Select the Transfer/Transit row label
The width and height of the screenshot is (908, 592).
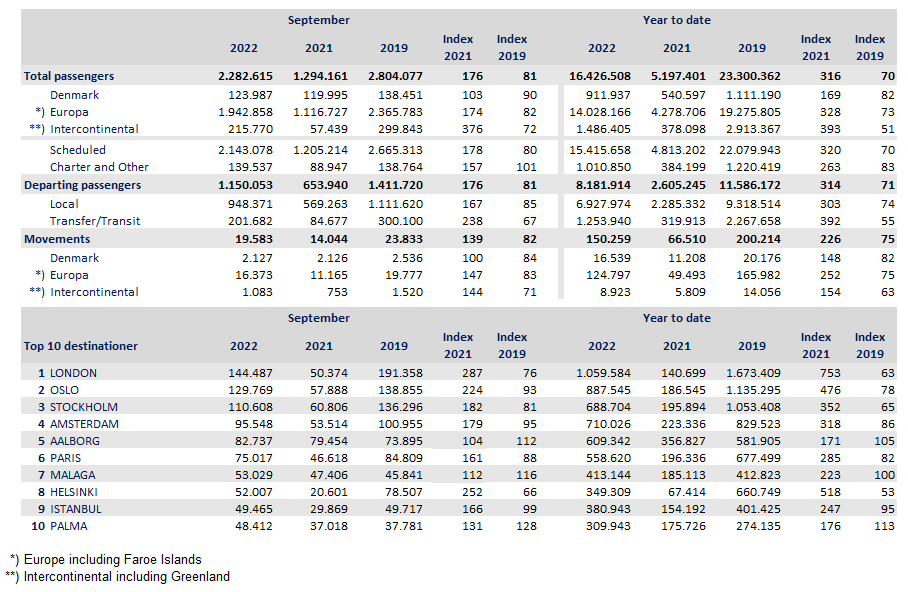point(95,221)
